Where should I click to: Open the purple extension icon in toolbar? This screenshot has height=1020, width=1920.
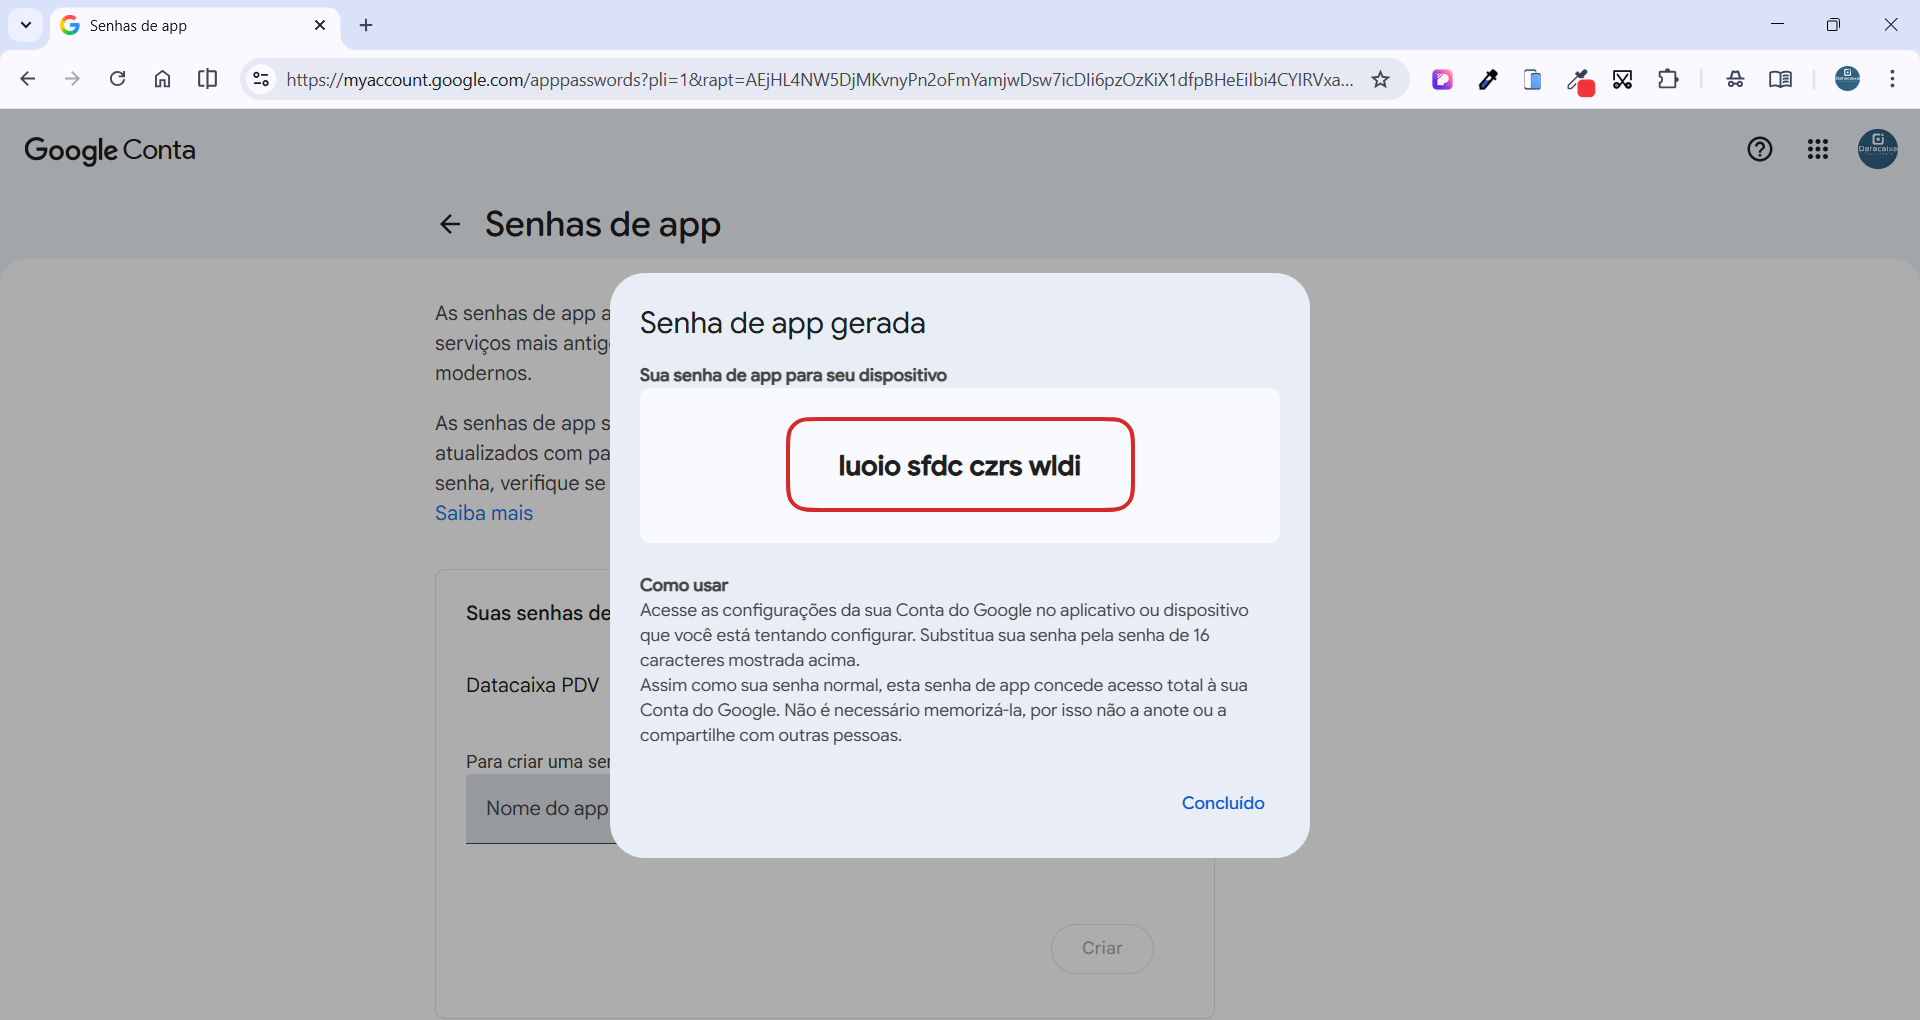tap(1442, 79)
